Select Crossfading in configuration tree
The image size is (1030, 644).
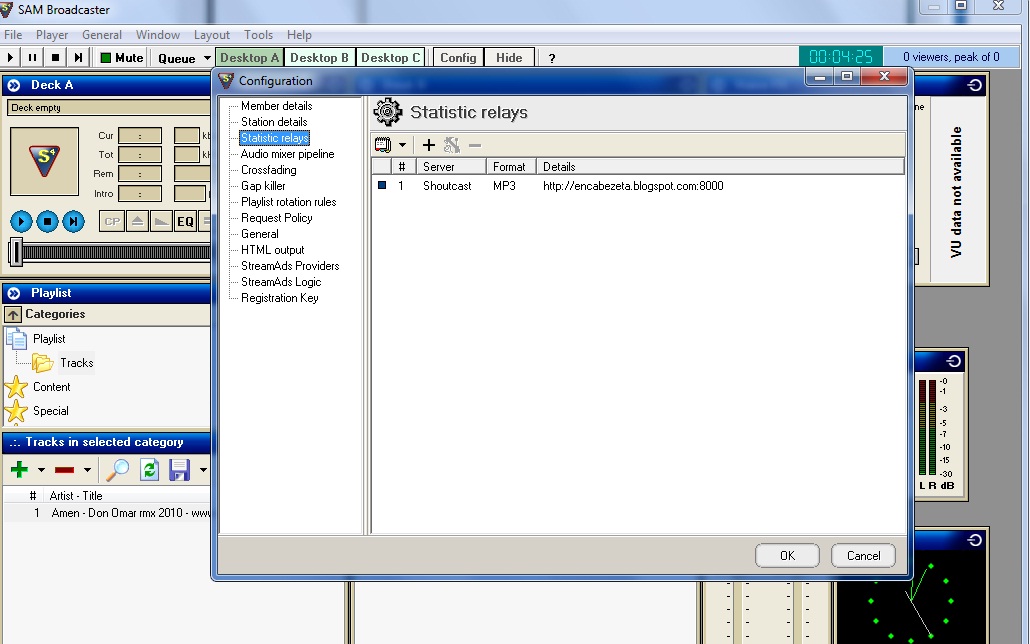coord(268,170)
